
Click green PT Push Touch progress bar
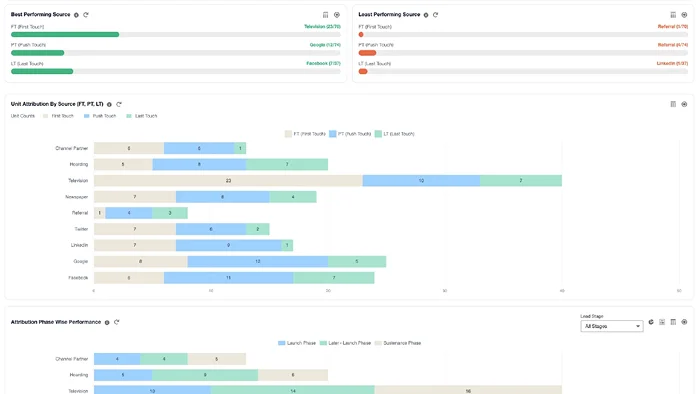click(37, 53)
